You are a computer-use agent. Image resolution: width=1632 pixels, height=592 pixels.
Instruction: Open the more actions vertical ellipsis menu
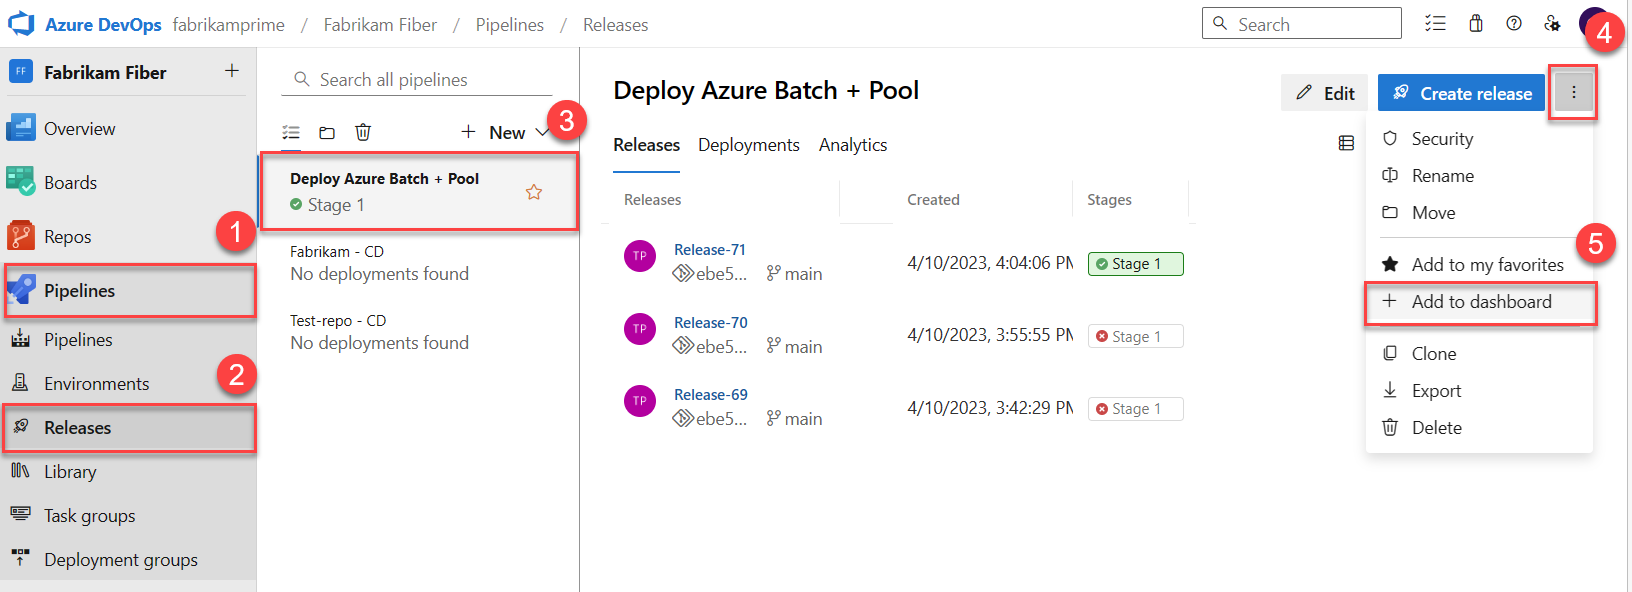pyautogui.click(x=1573, y=93)
